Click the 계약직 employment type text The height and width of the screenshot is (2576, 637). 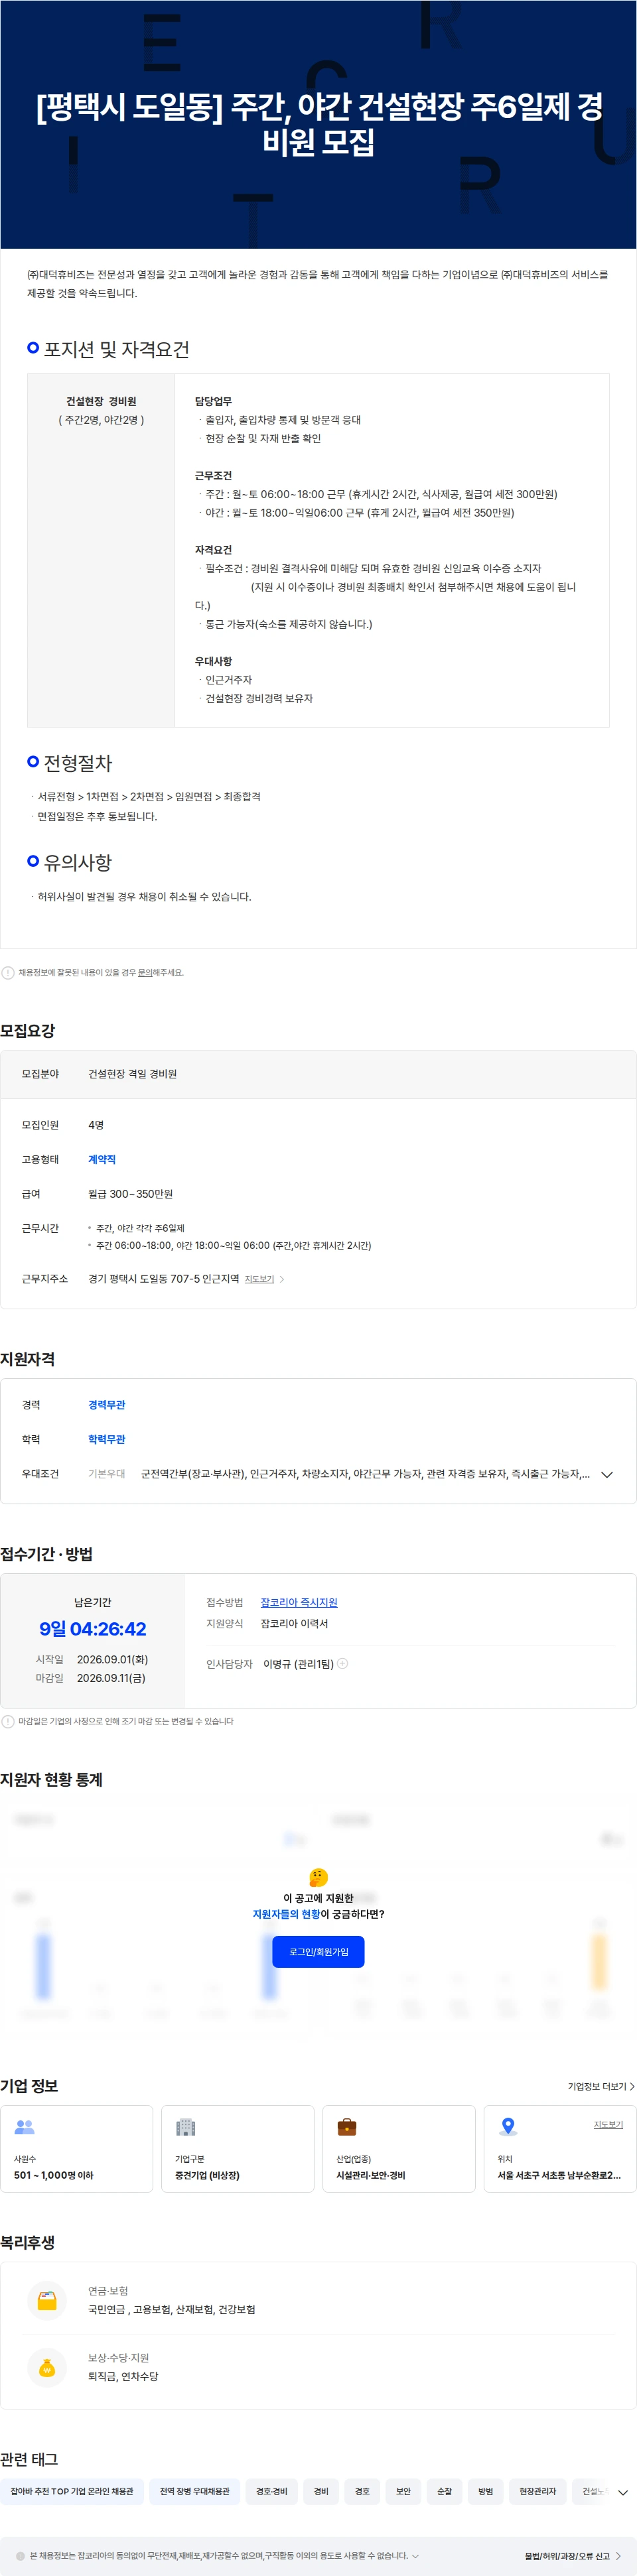(x=102, y=1159)
